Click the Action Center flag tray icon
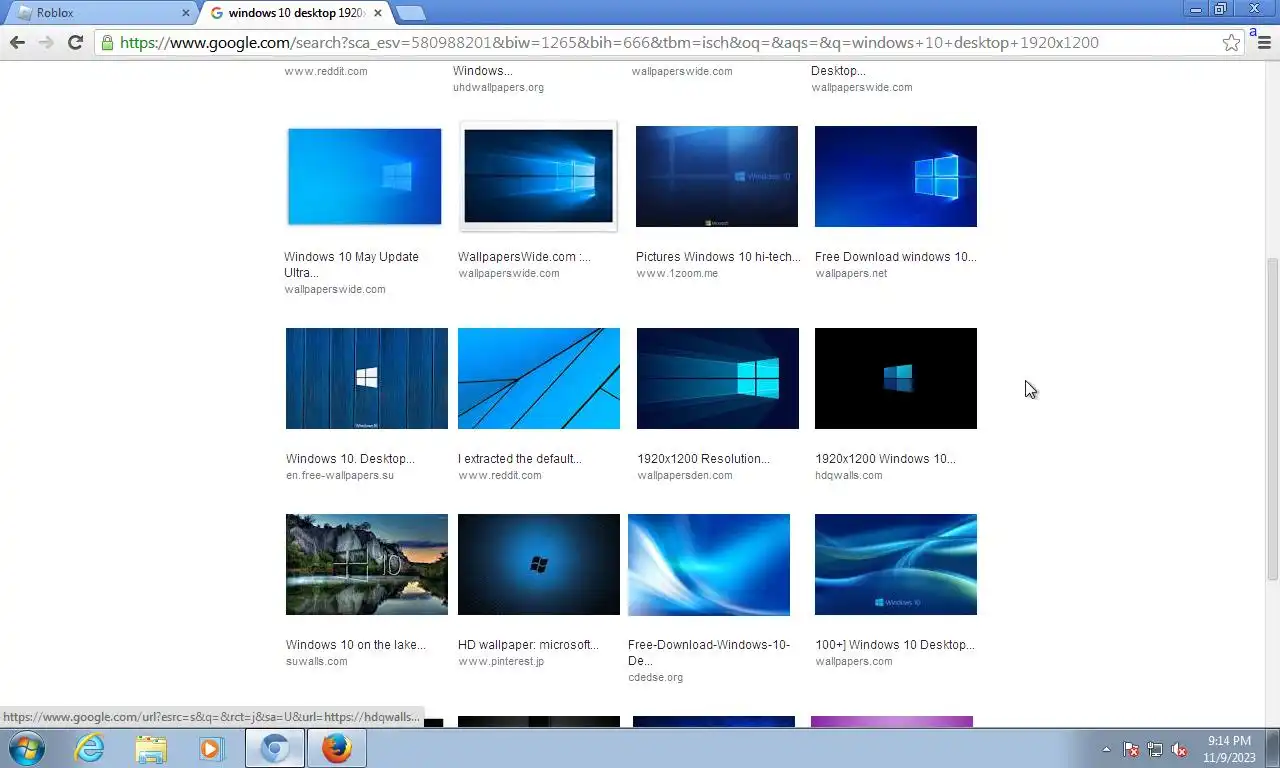This screenshot has height=768, width=1280. pos(1131,749)
